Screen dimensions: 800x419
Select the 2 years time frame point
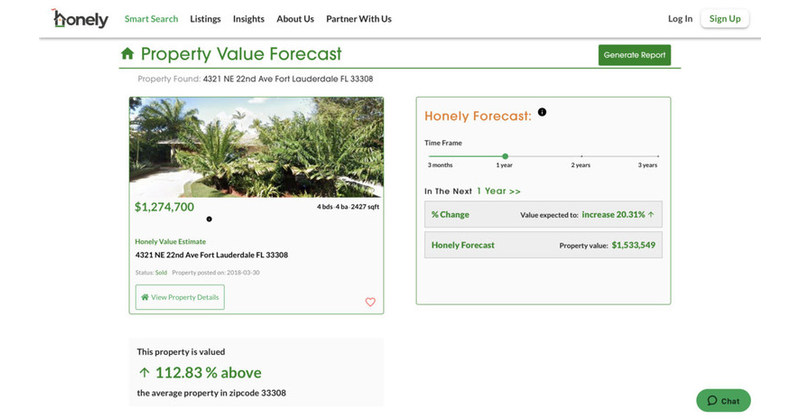pos(581,157)
